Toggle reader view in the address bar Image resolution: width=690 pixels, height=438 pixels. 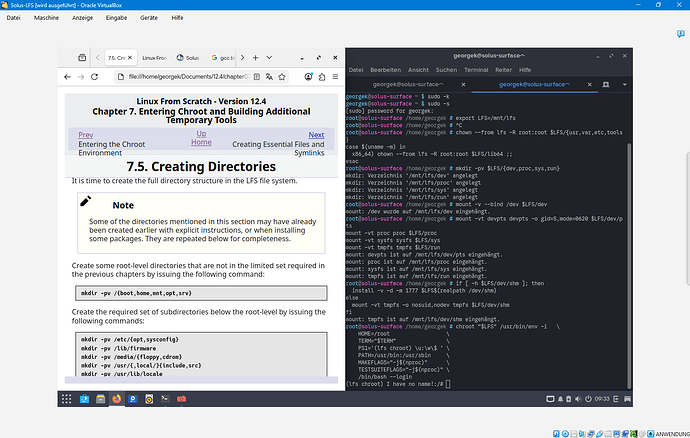coord(257,77)
